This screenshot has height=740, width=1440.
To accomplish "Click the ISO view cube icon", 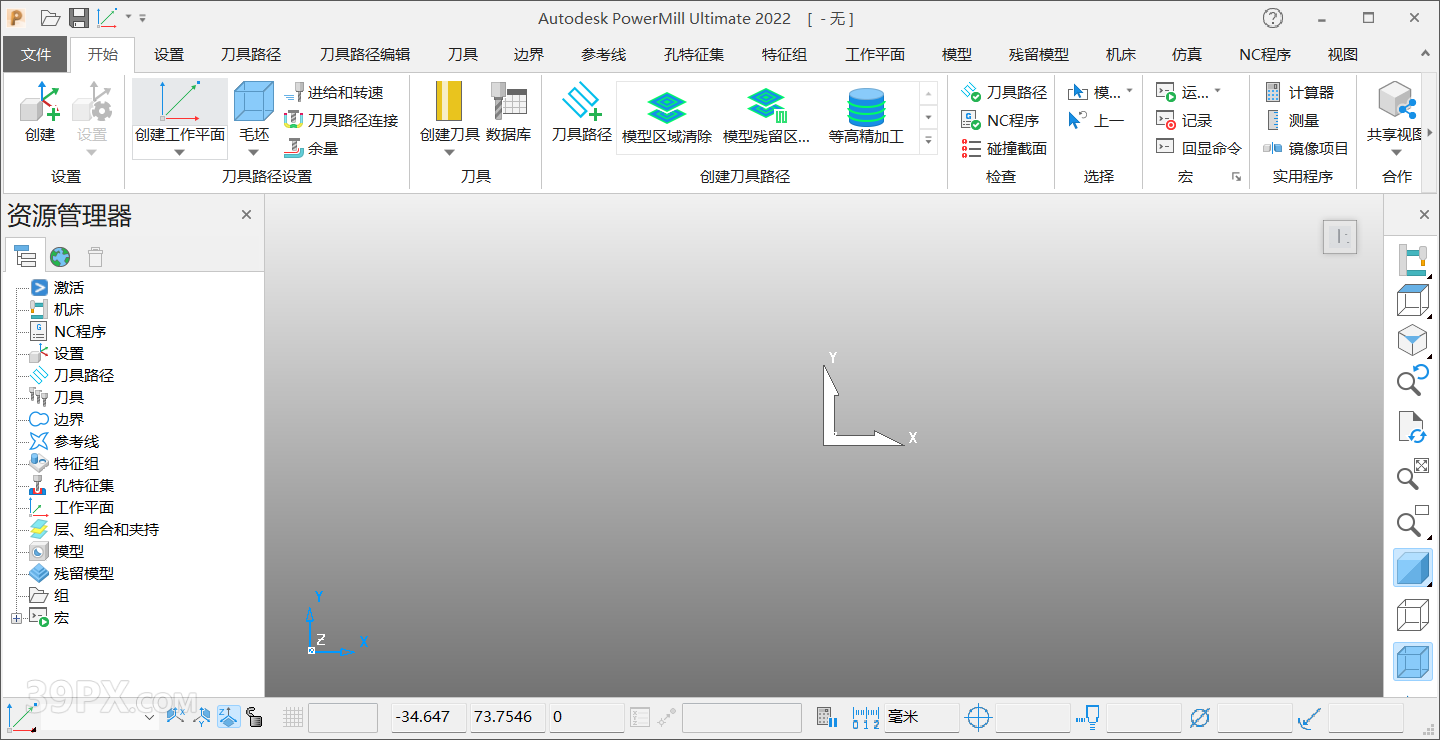I will pyautogui.click(x=1412, y=340).
